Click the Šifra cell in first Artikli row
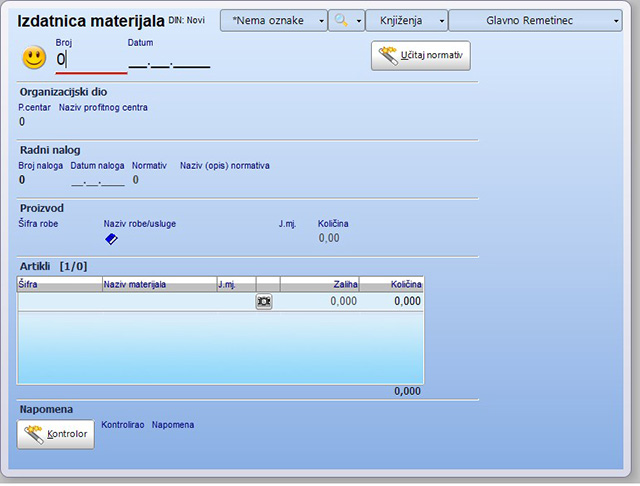The height and width of the screenshot is (486, 640). click(x=59, y=301)
